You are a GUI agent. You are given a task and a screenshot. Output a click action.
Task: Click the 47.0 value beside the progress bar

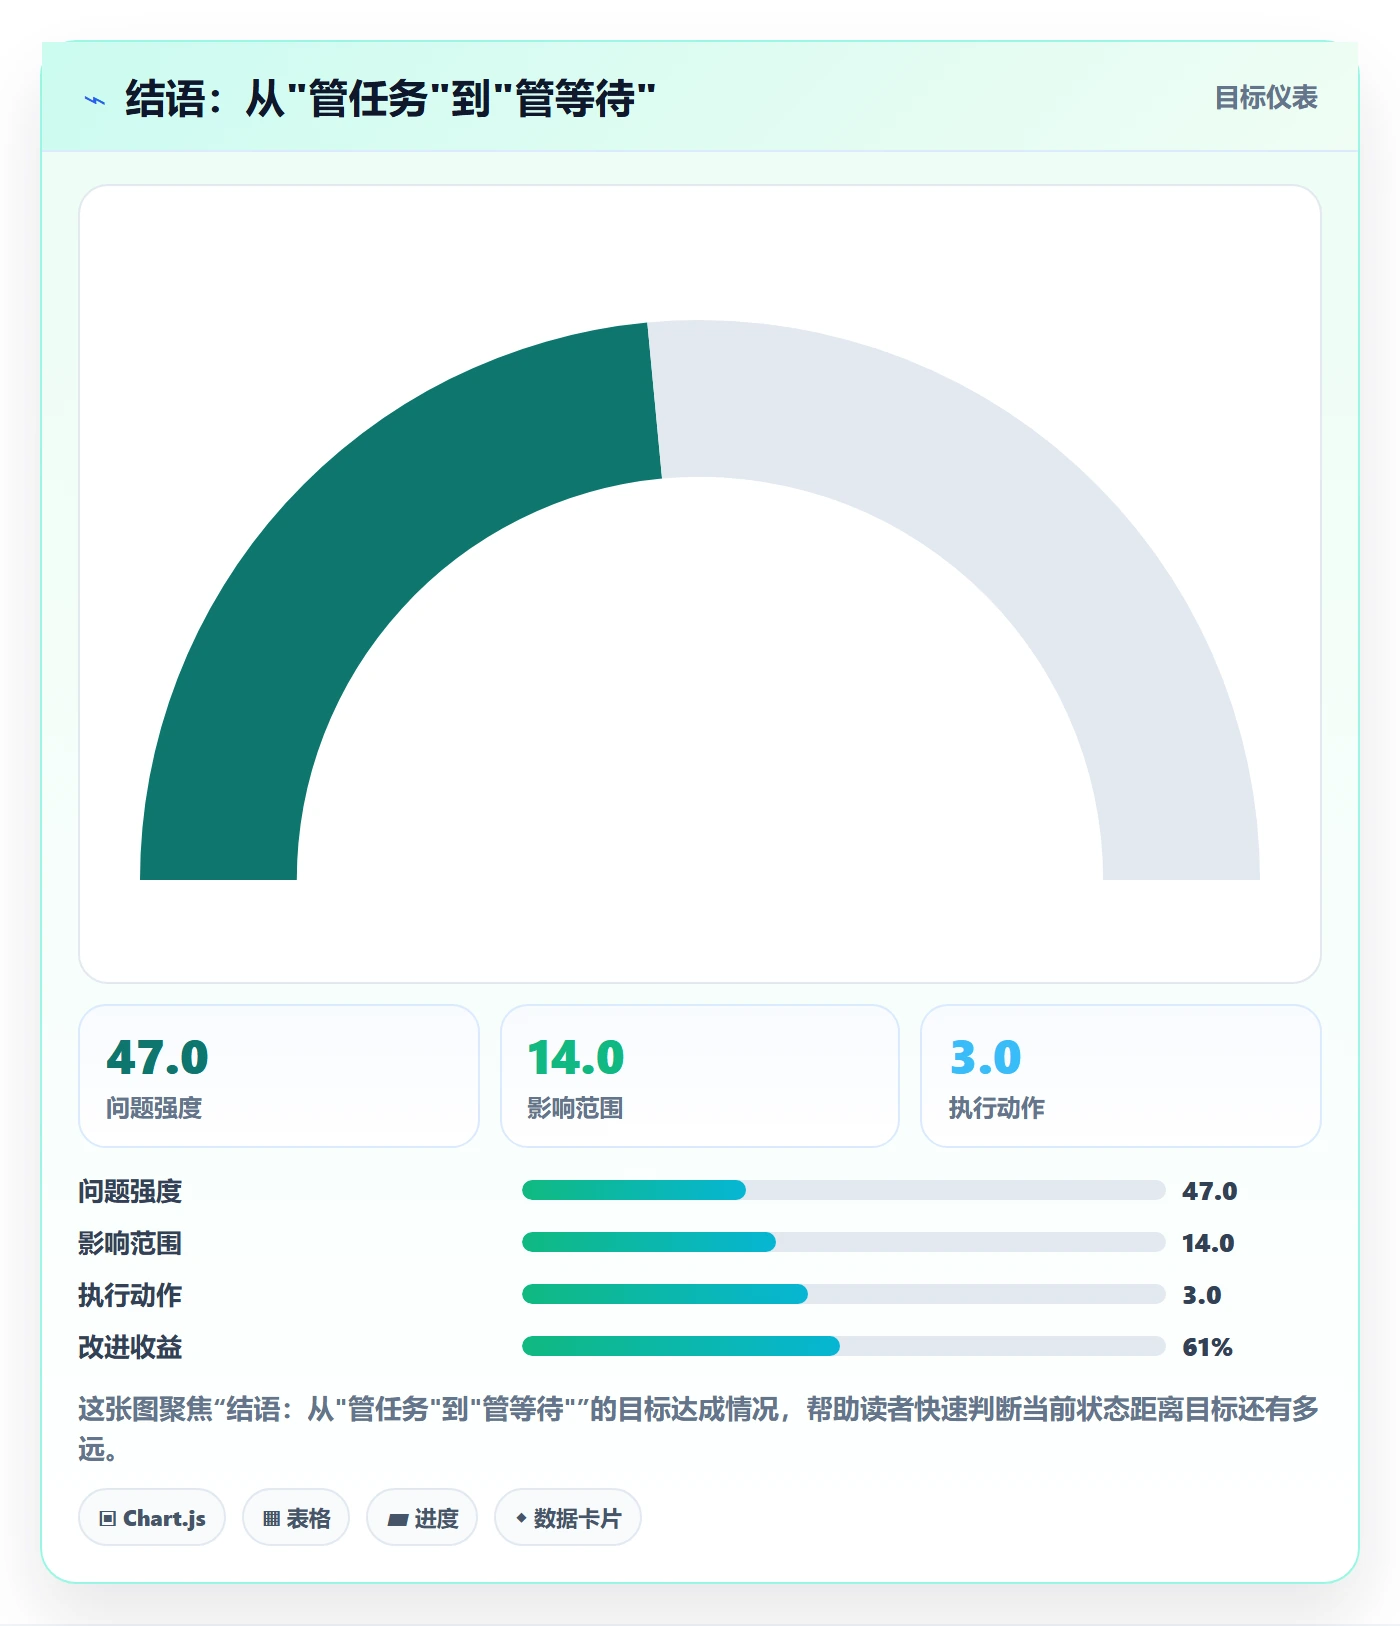coord(1210,1191)
